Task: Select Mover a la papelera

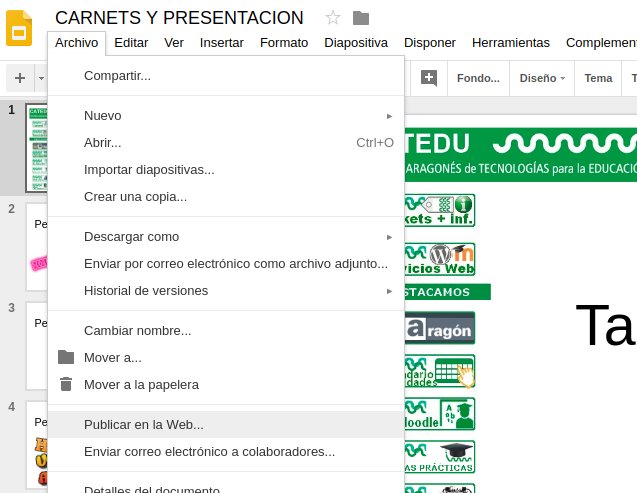Action: point(226,385)
